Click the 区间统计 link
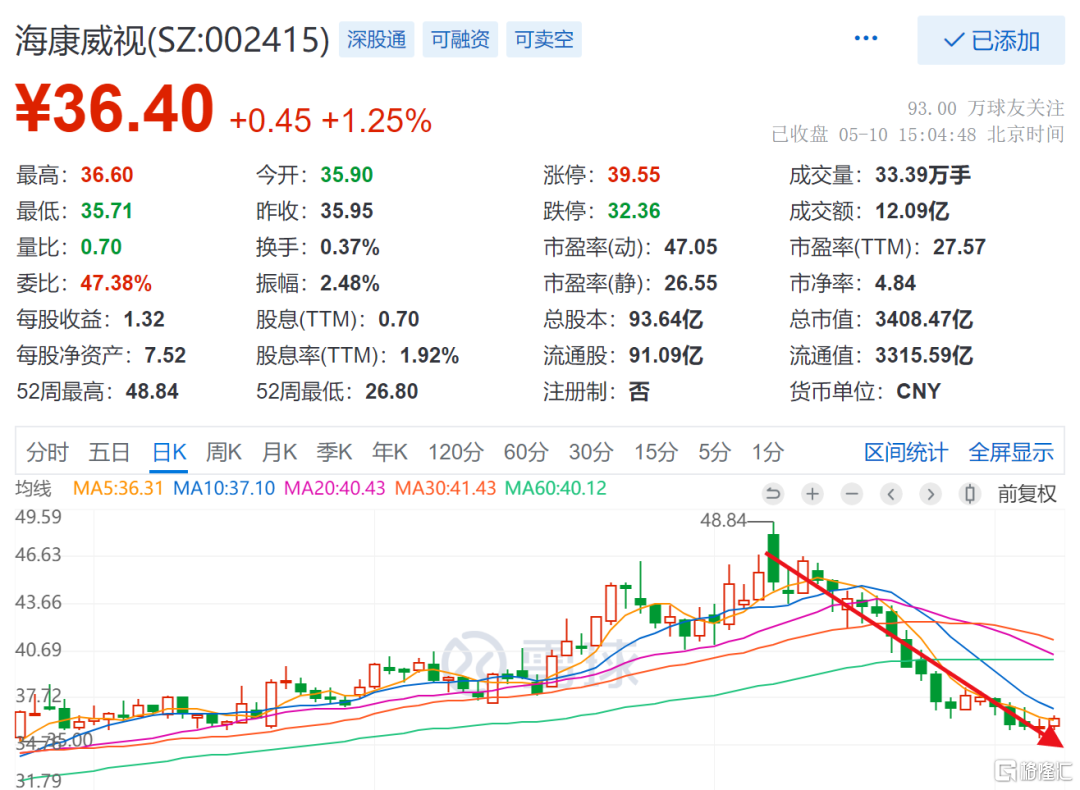Screen dimensions: 1080x790 pyautogui.click(x=906, y=453)
